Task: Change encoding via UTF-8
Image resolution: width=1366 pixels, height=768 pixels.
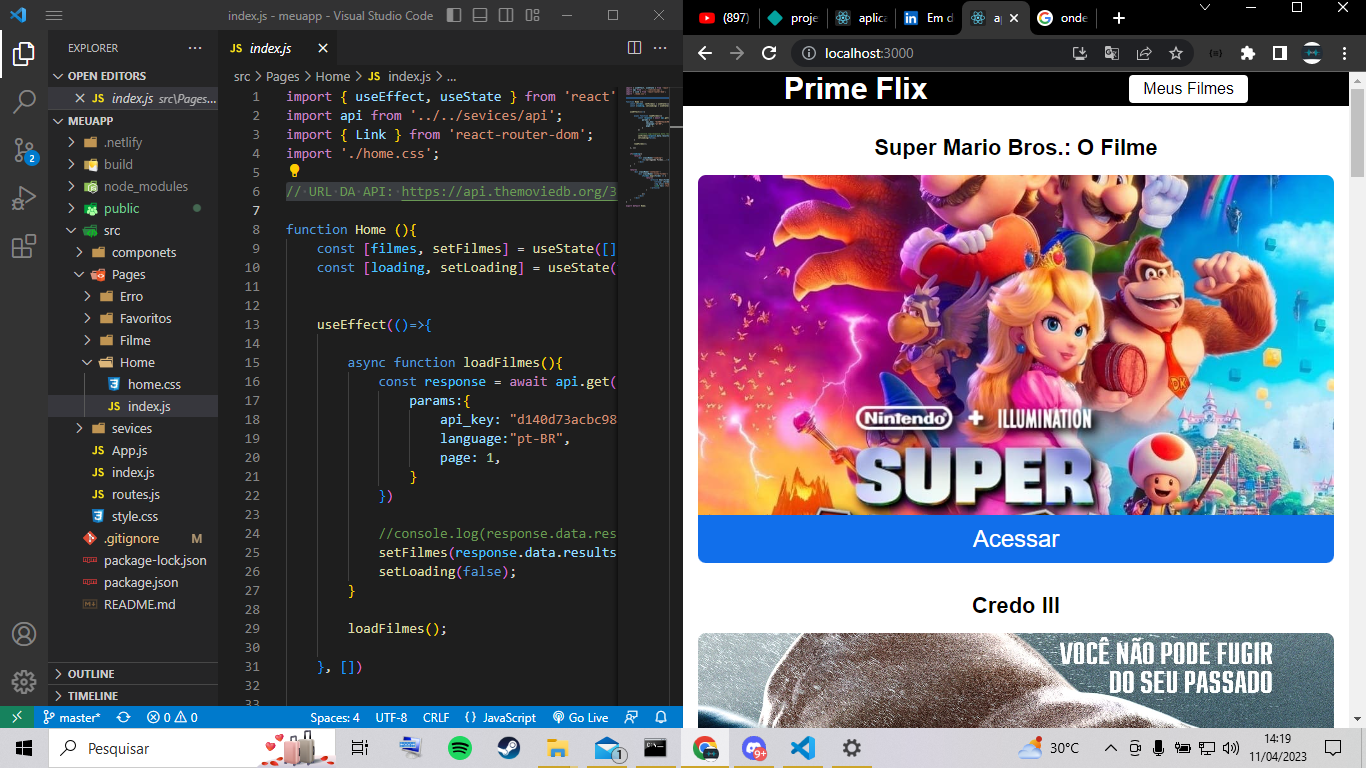Action: click(x=391, y=717)
